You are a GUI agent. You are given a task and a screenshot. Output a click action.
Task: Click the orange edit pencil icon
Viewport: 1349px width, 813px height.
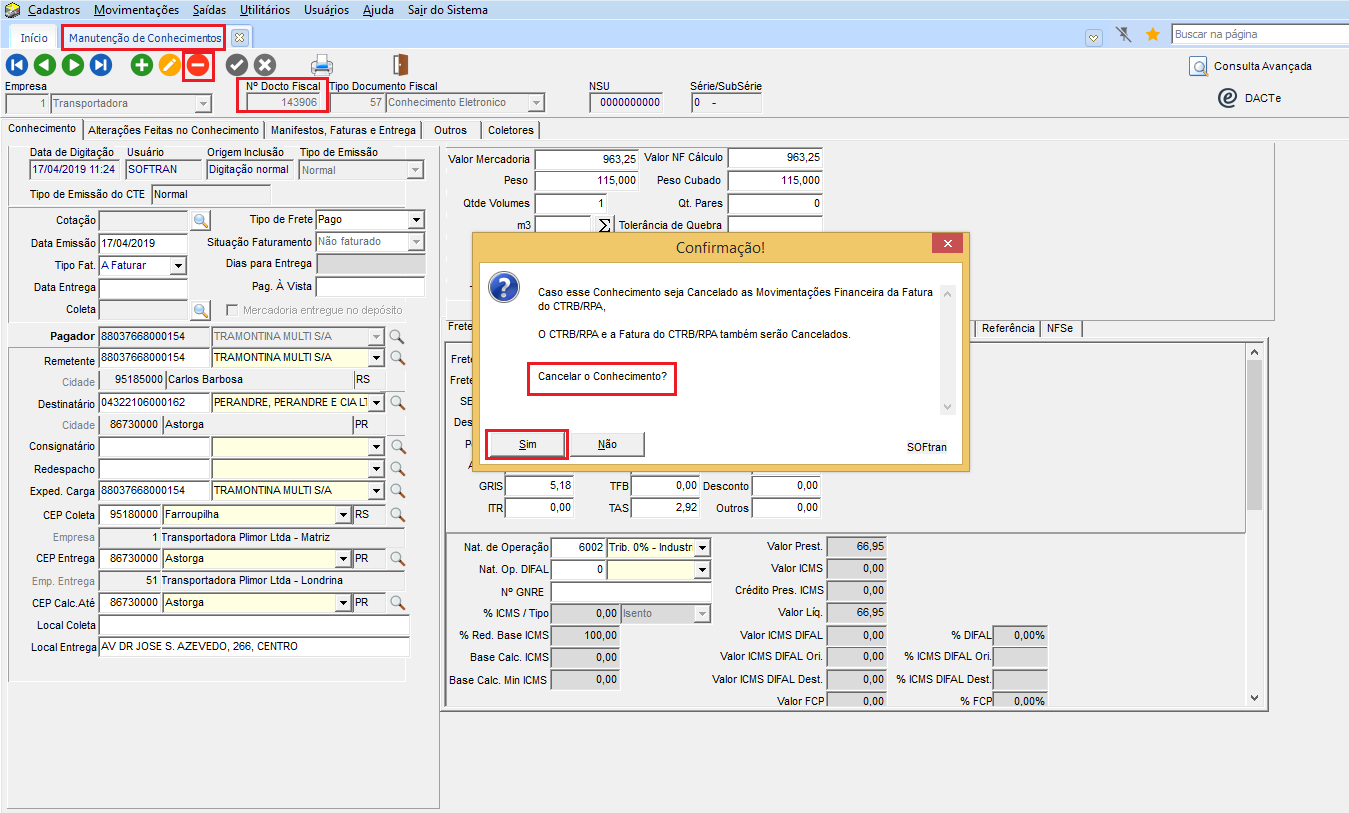coord(170,66)
